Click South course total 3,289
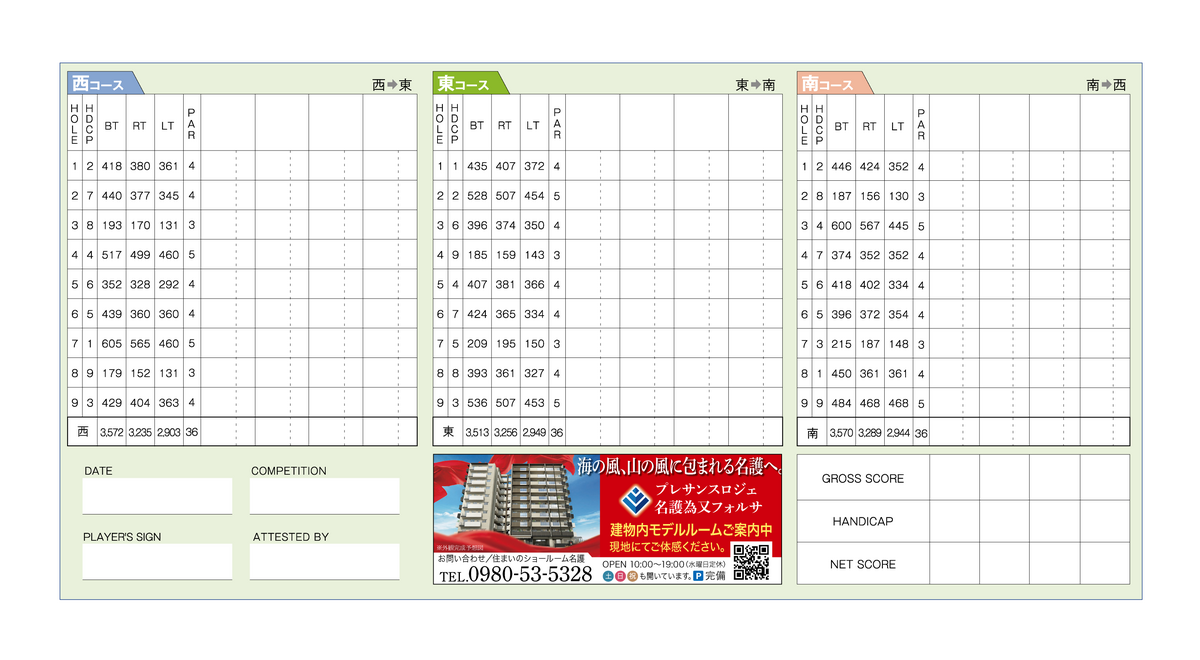Image resolution: width=1200 pixels, height=660 pixels. (870, 434)
